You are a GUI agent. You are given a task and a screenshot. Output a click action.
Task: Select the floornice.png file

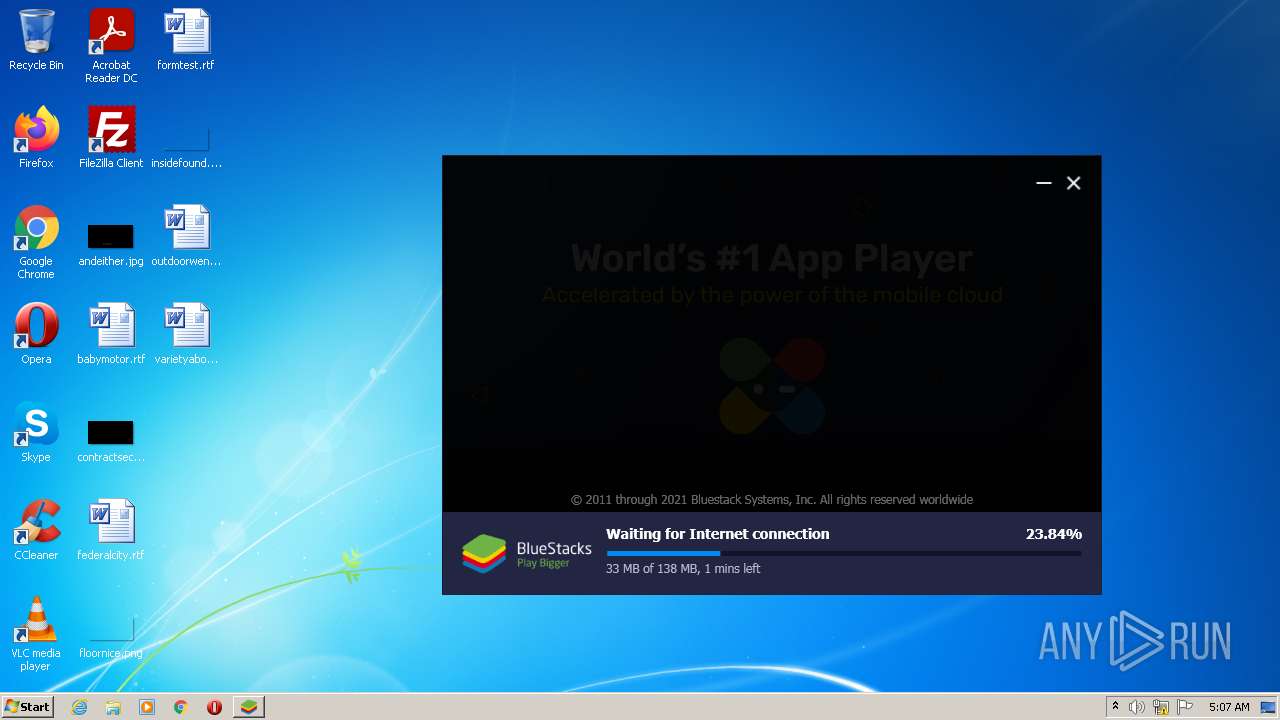click(111, 638)
